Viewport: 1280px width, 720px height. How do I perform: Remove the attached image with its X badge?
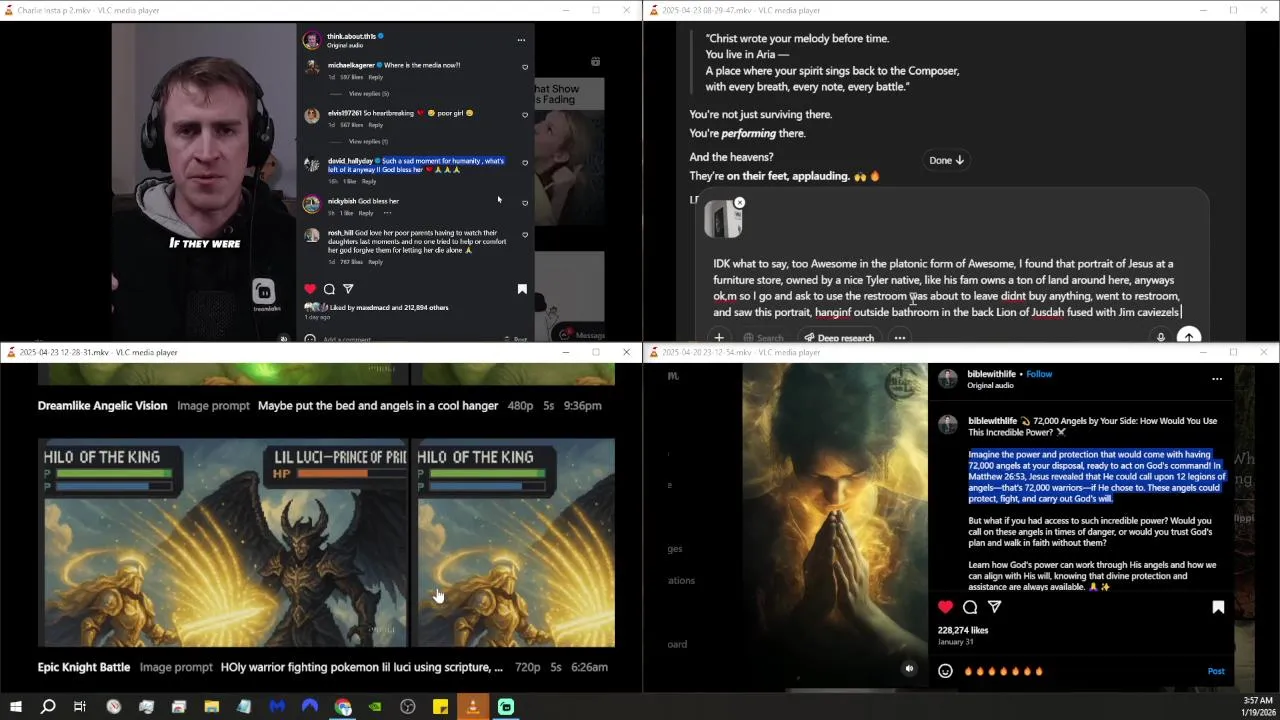tap(739, 203)
